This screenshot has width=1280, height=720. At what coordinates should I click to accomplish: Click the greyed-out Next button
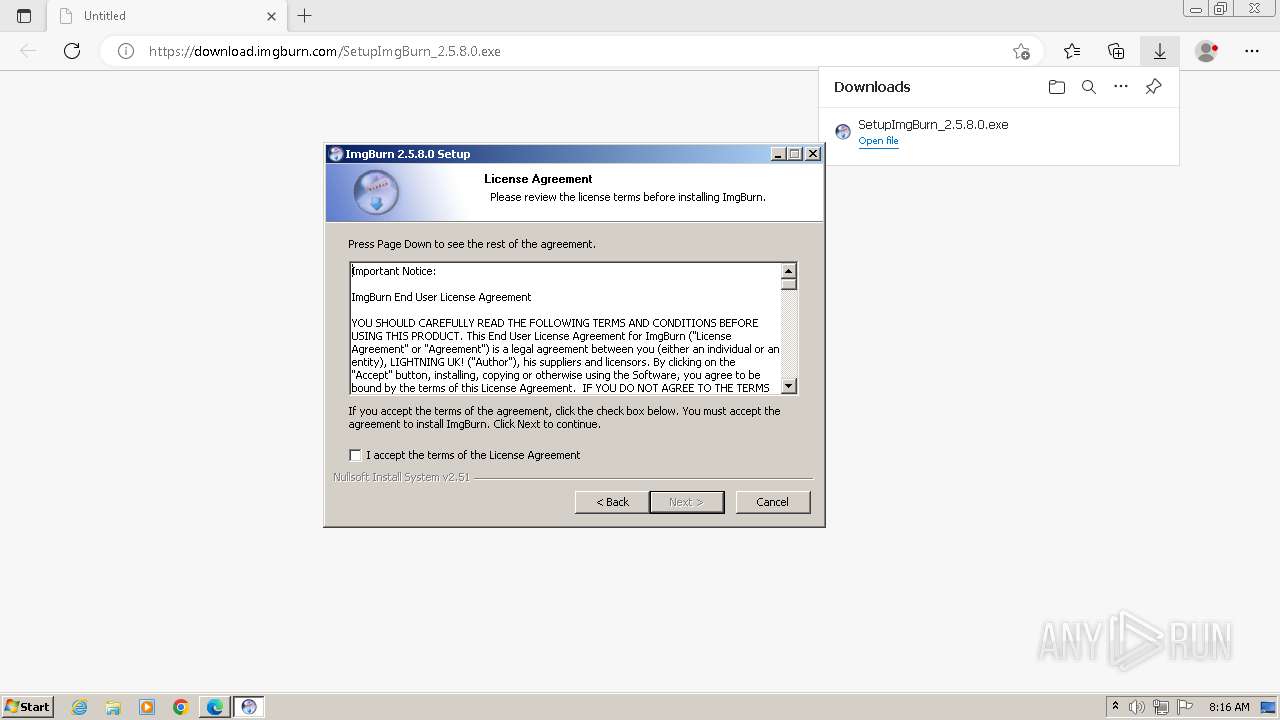click(686, 502)
